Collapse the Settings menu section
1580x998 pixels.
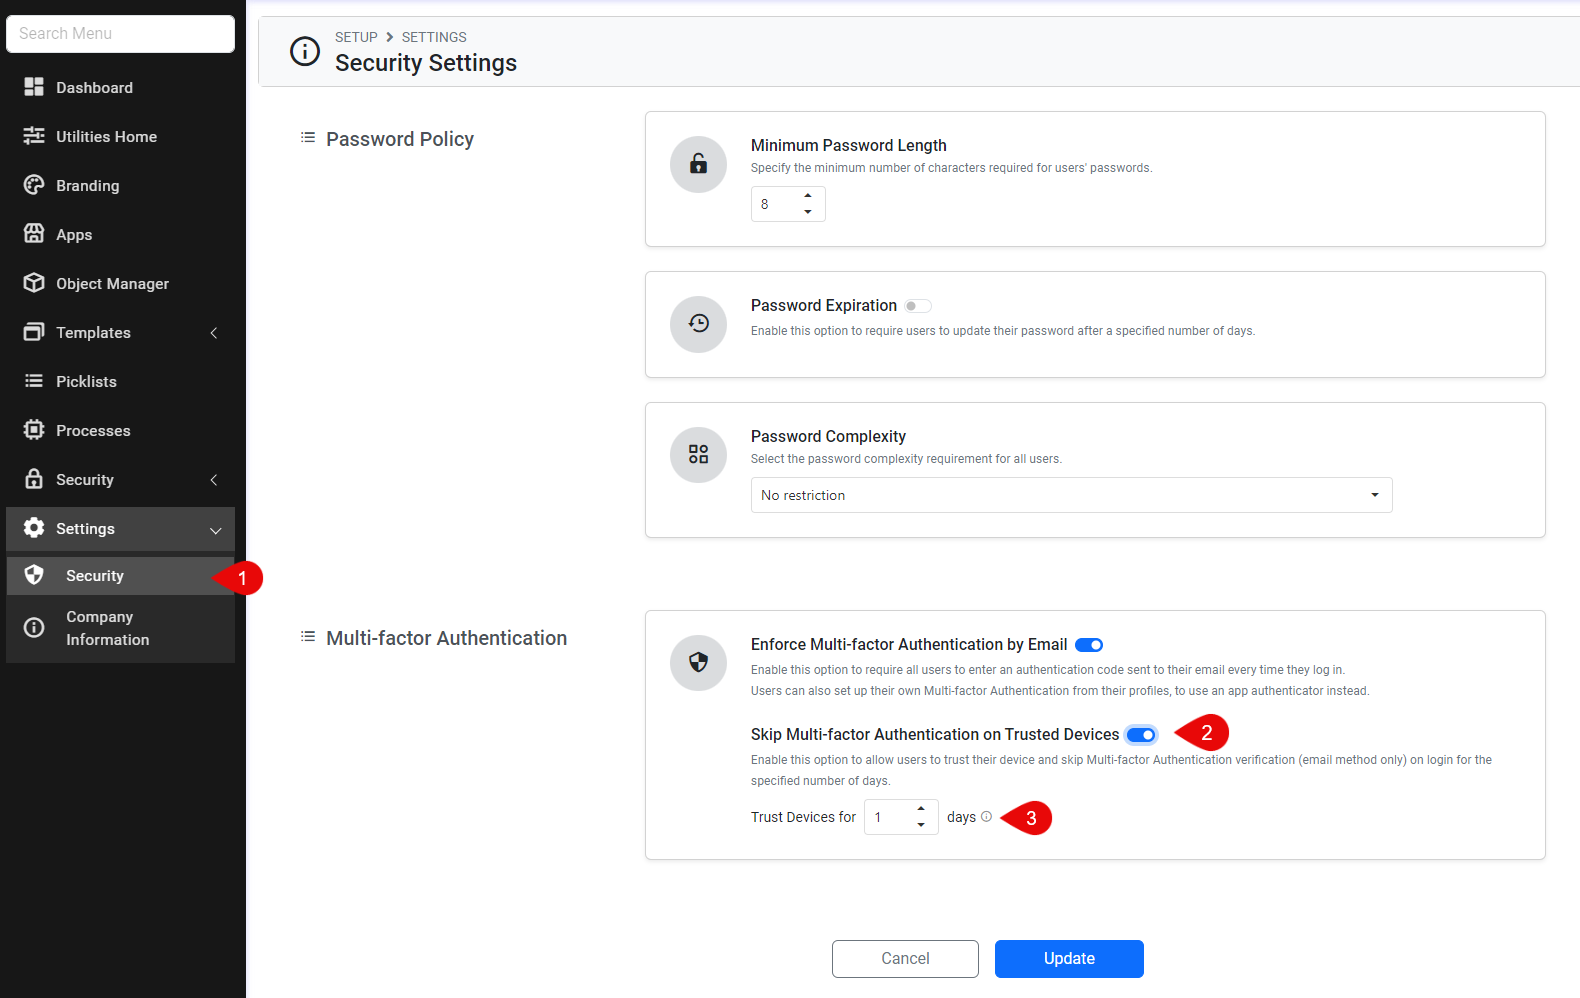pyautogui.click(x=215, y=530)
